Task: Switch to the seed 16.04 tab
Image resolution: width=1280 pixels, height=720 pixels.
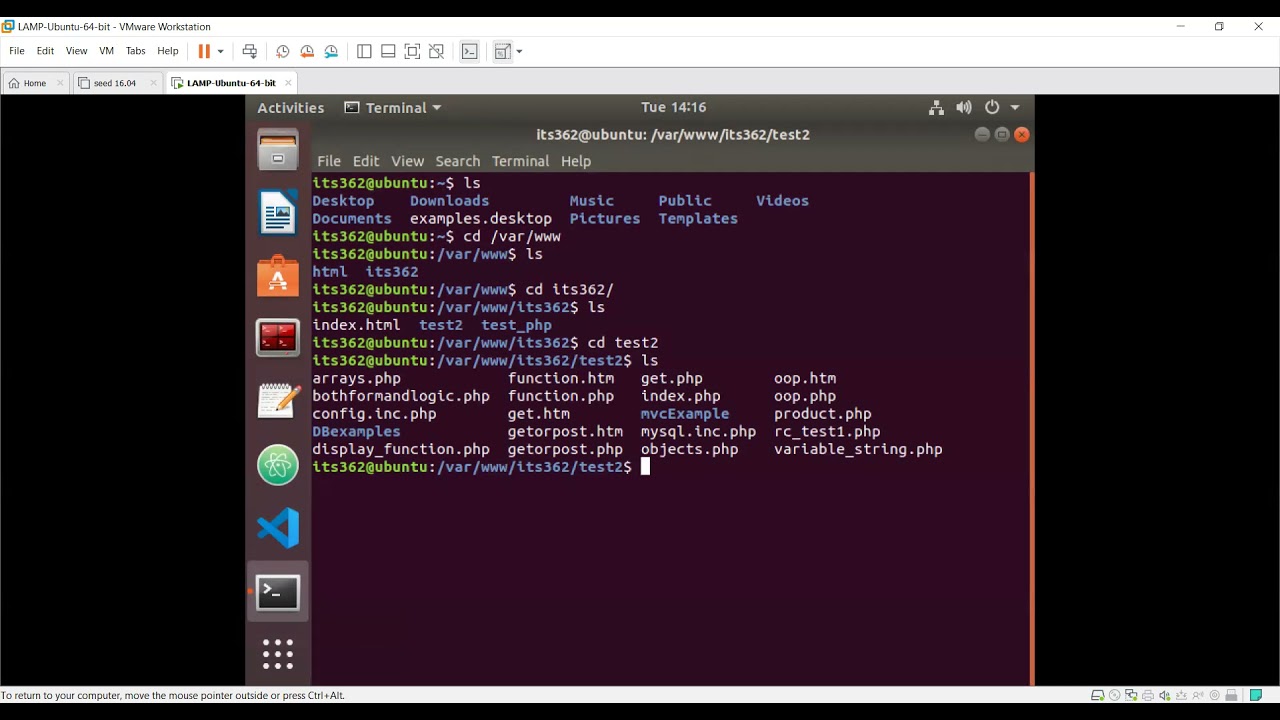Action: [x=115, y=83]
